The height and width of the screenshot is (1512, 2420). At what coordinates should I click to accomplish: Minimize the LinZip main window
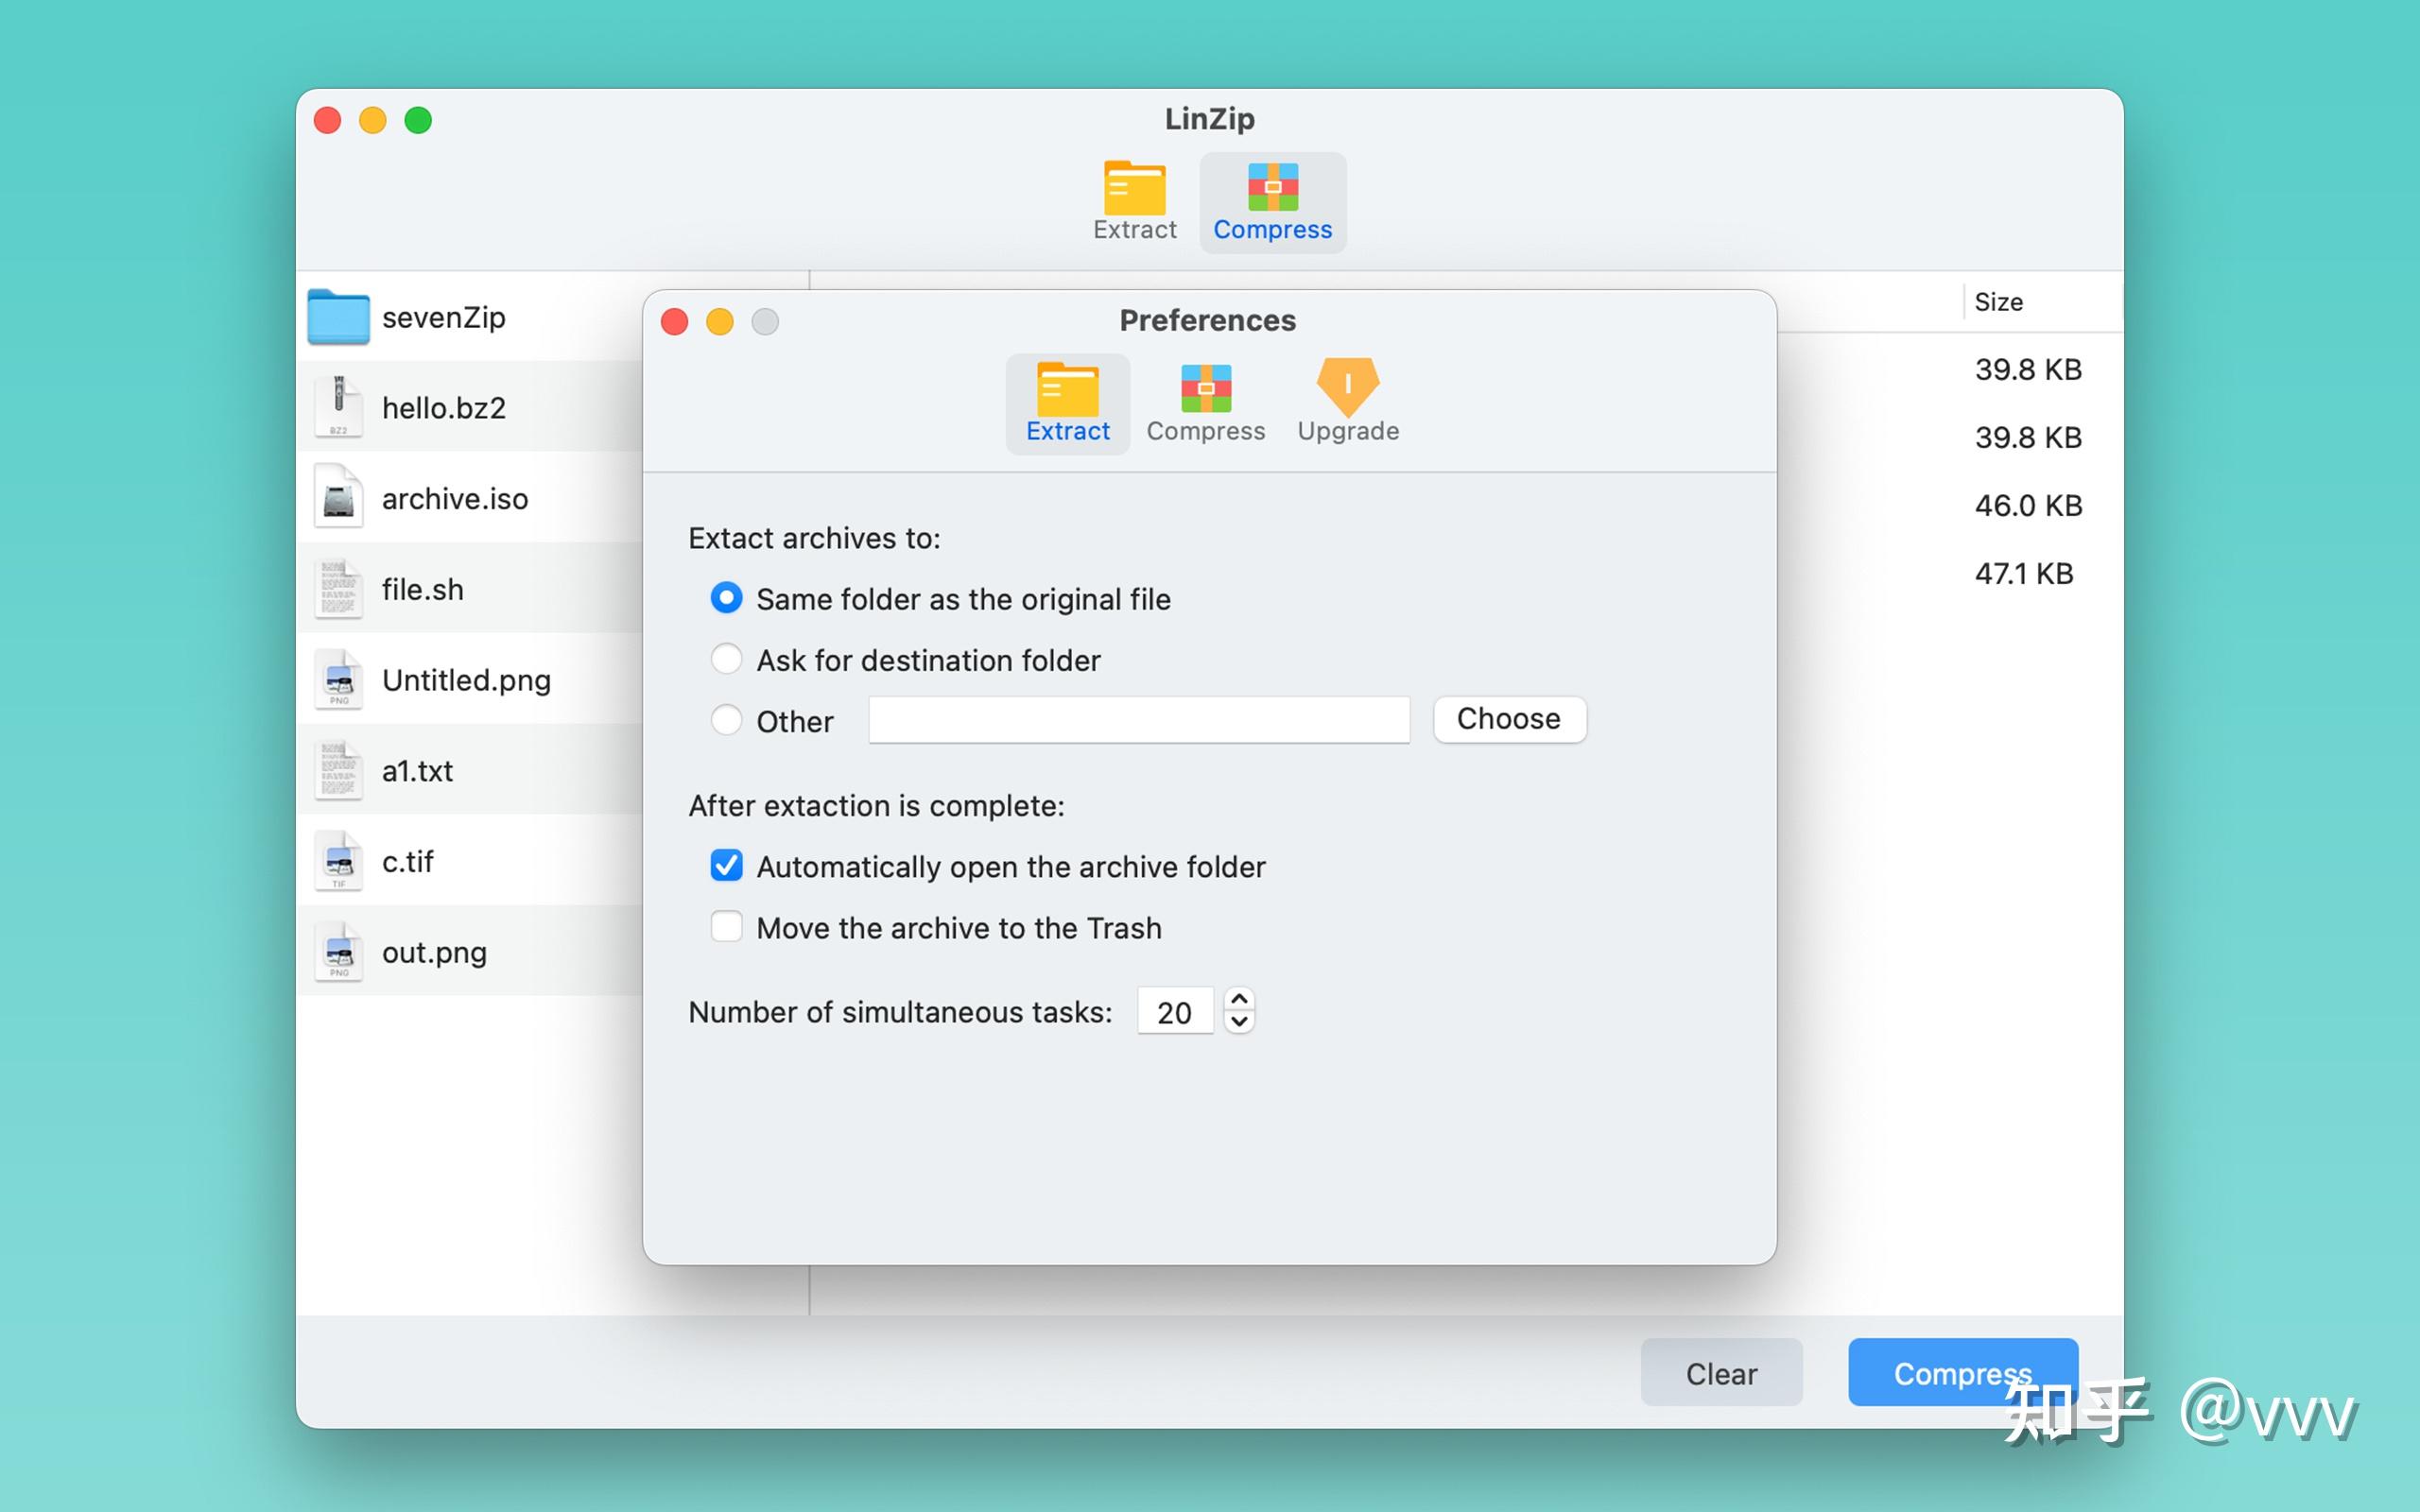click(x=373, y=120)
